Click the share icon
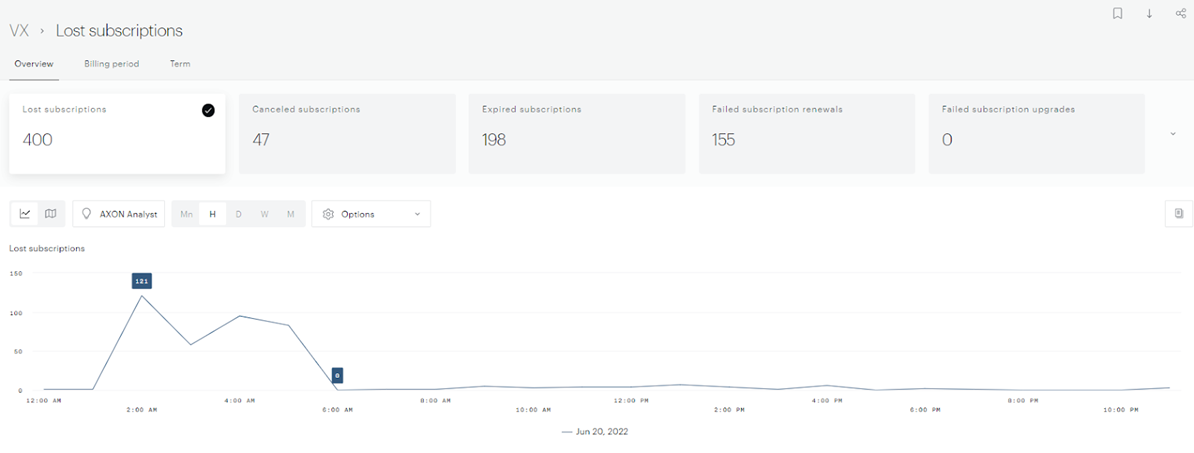1194x453 pixels. (1180, 13)
